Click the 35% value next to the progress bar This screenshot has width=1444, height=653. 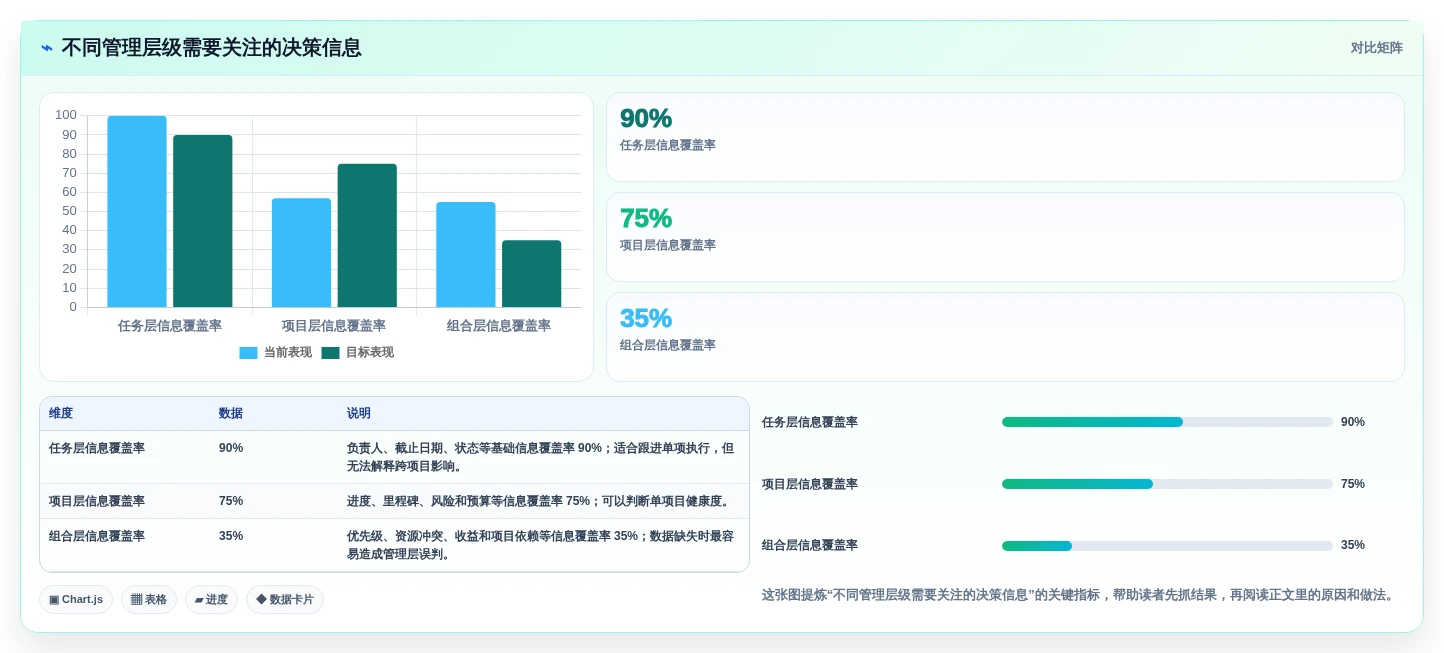(x=1353, y=545)
